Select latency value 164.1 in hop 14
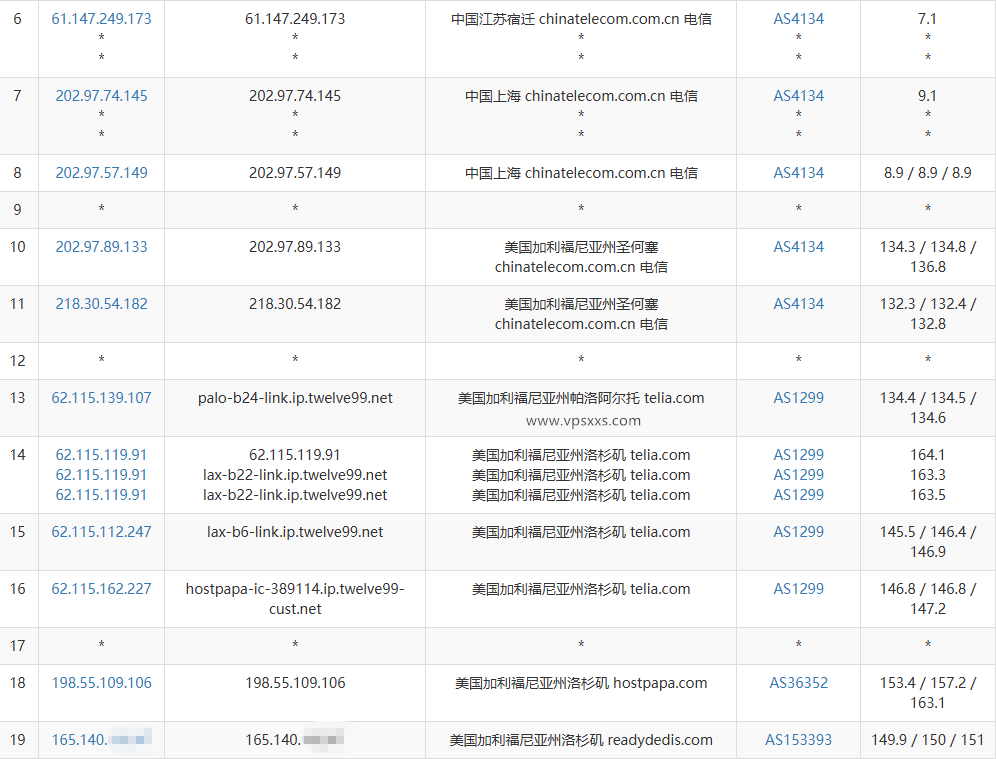The width and height of the screenshot is (996, 759). [927, 455]
